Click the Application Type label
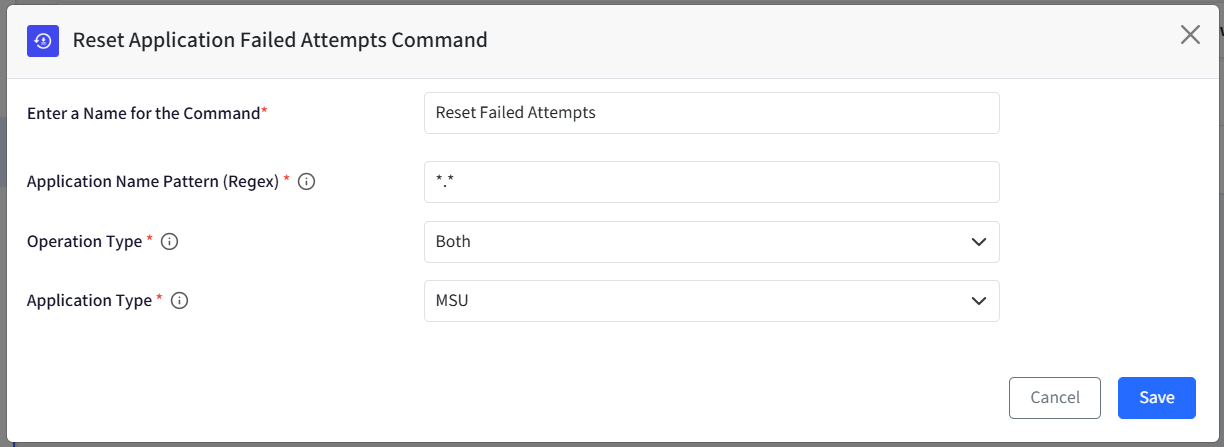This screenshot has width=1224, height=447. pos(90,300)
